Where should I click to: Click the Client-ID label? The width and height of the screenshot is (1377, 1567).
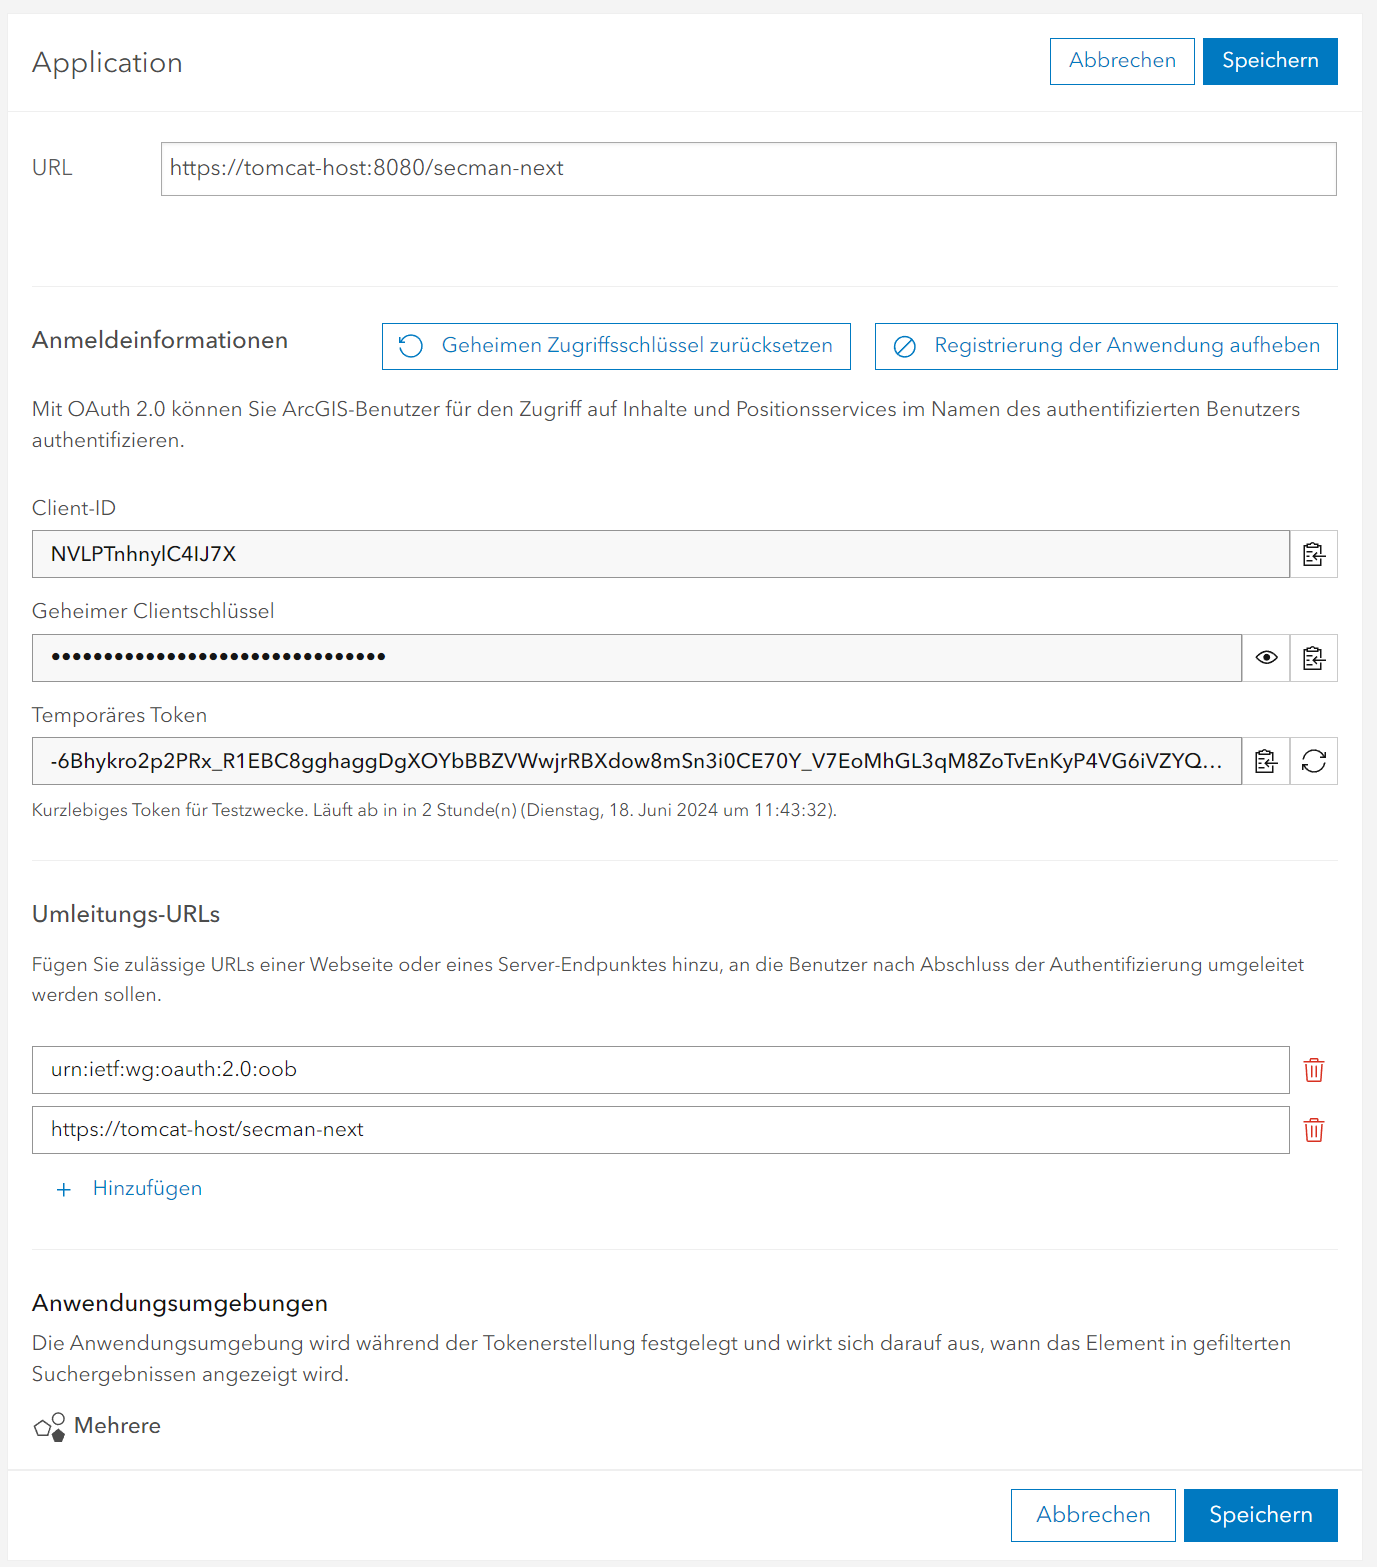(x=74, y=508)
